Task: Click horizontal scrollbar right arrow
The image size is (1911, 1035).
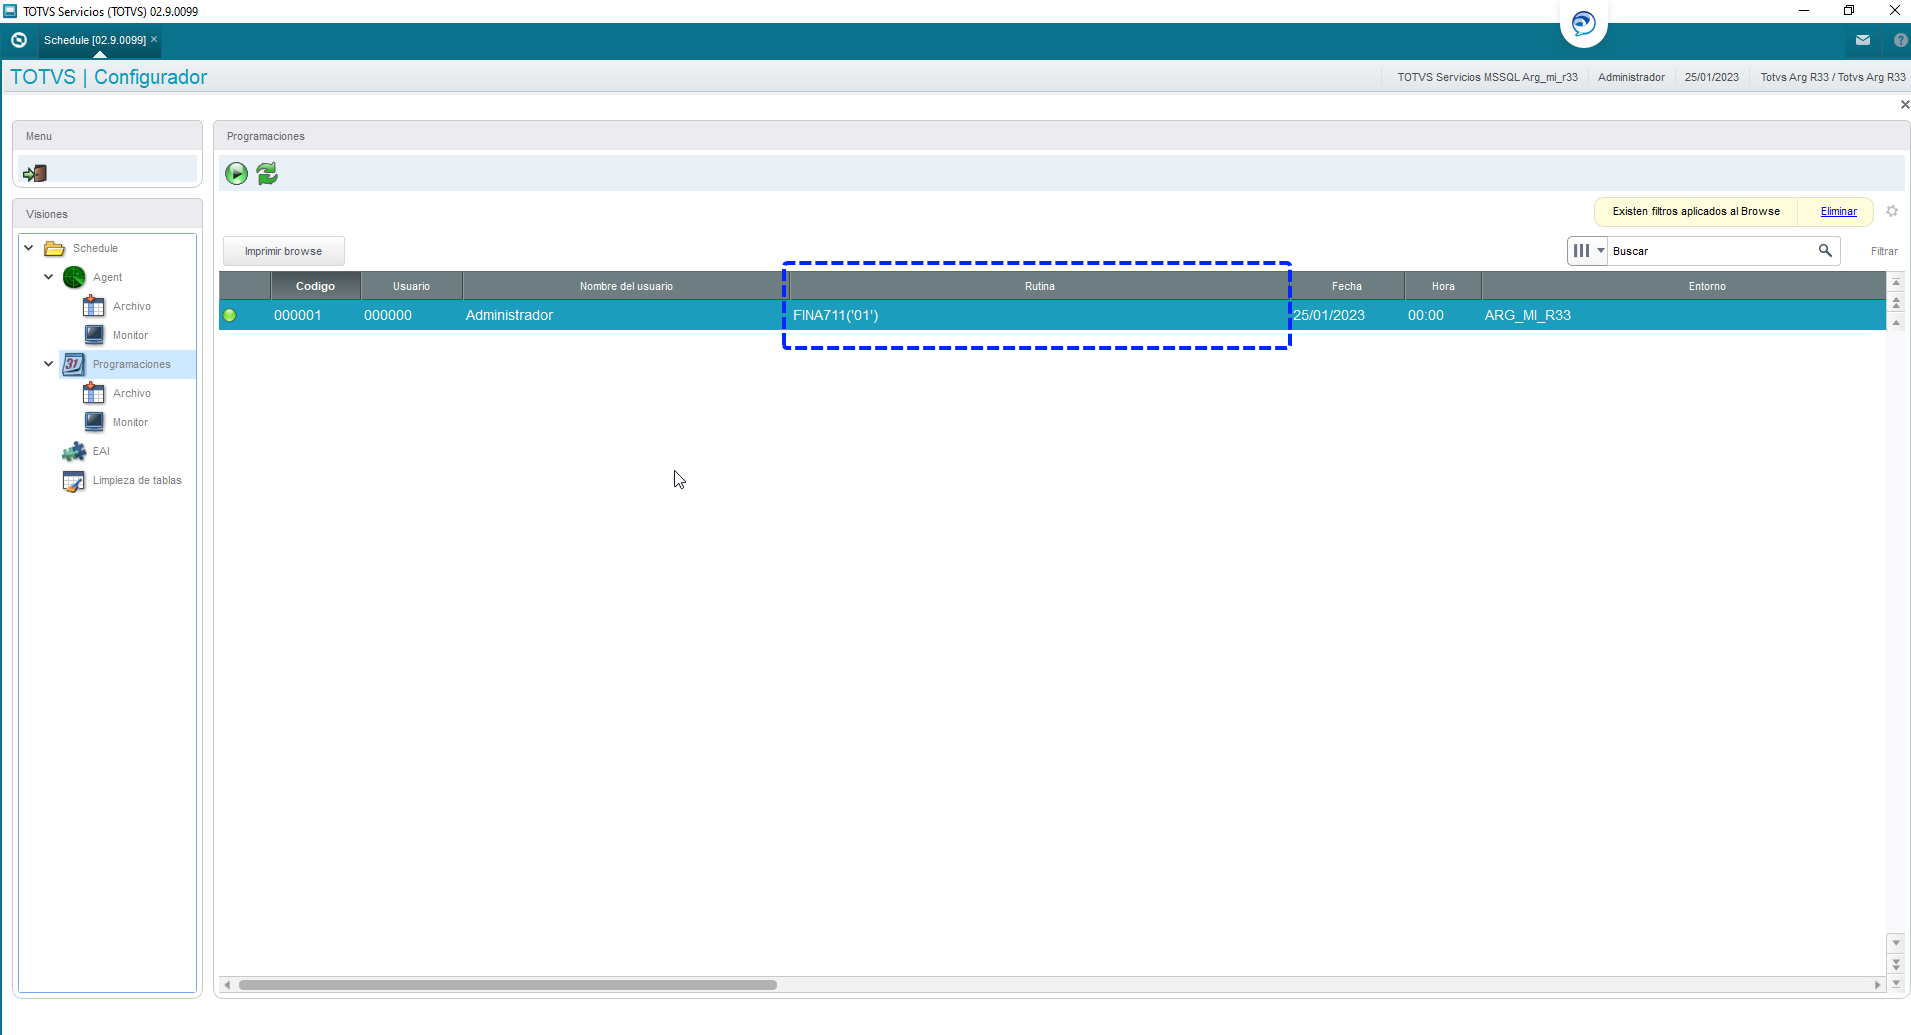Action: [x=1876, y=985]
